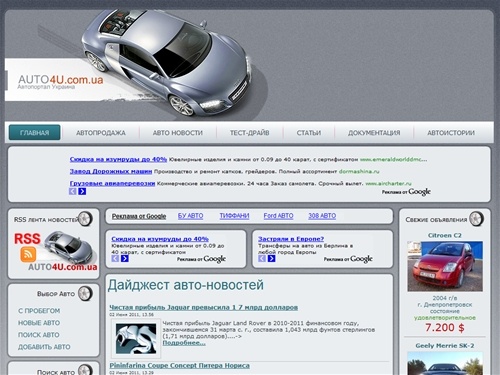
Task: Open the dormashina.ru ad URL
Action: pos(359,171)
